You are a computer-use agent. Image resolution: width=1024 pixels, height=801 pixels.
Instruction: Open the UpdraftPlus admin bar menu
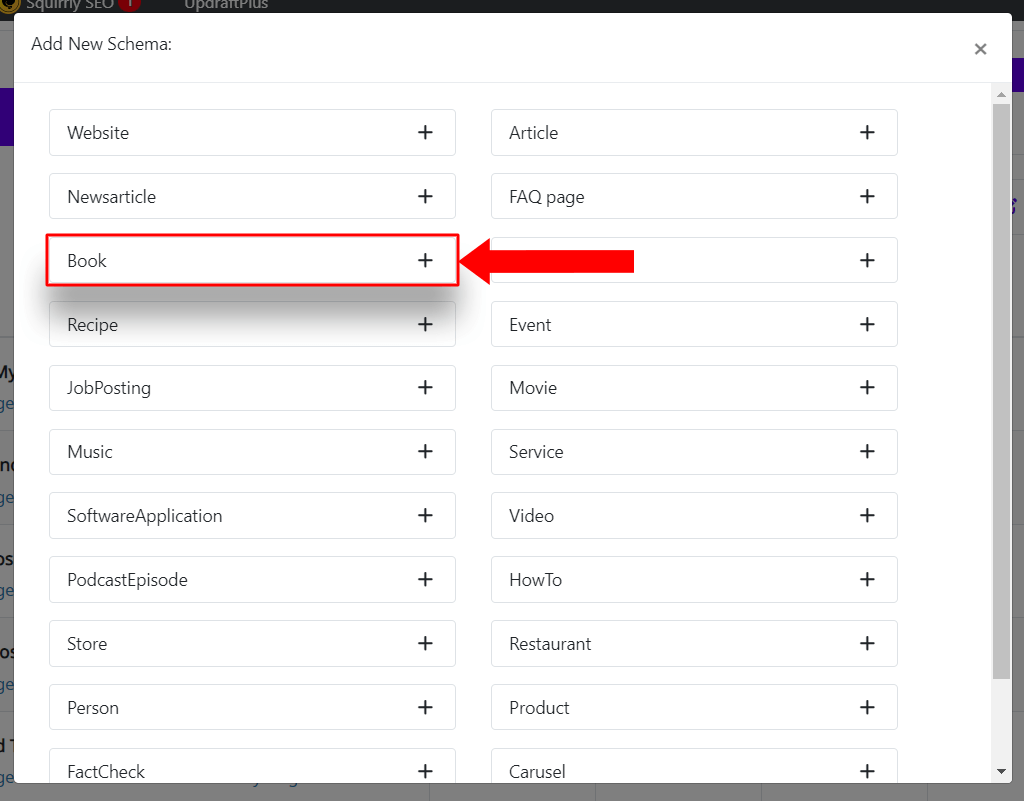[226, 5]
